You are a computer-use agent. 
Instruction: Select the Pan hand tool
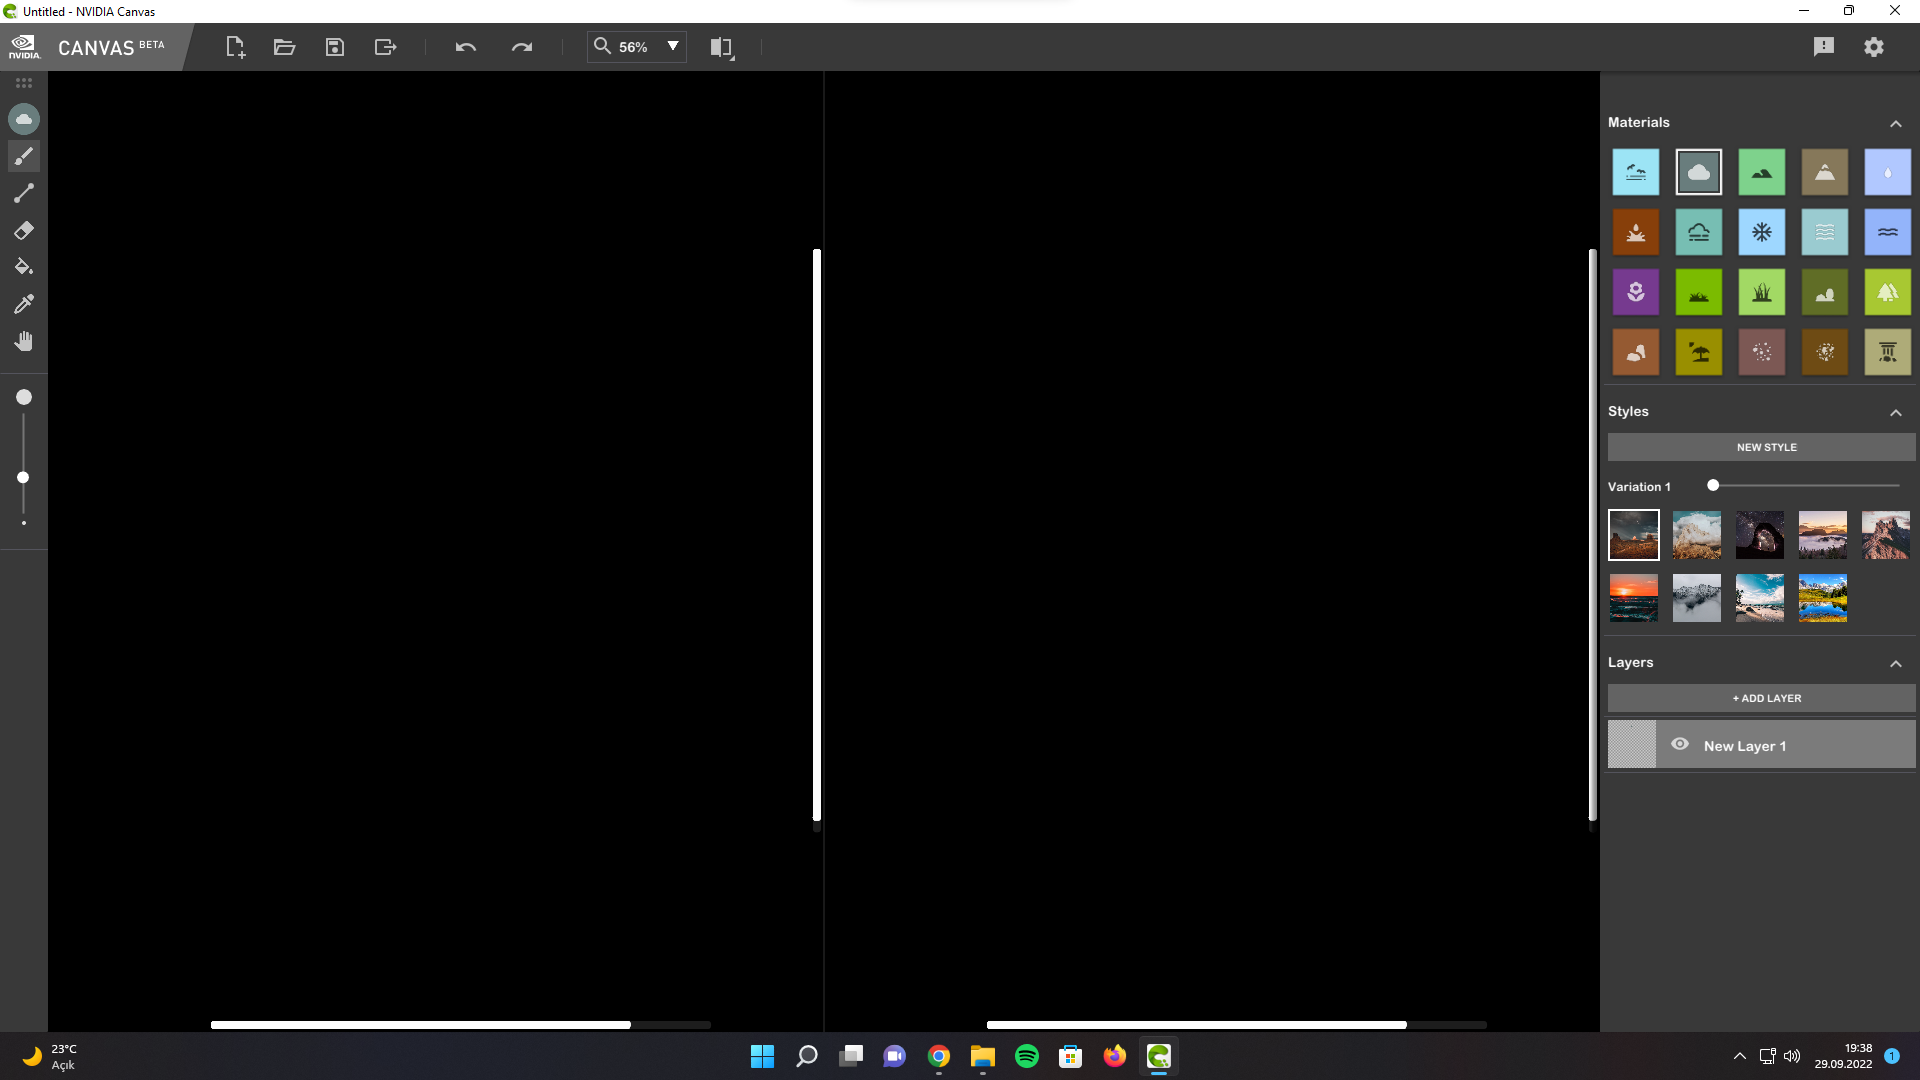point(24,342)
